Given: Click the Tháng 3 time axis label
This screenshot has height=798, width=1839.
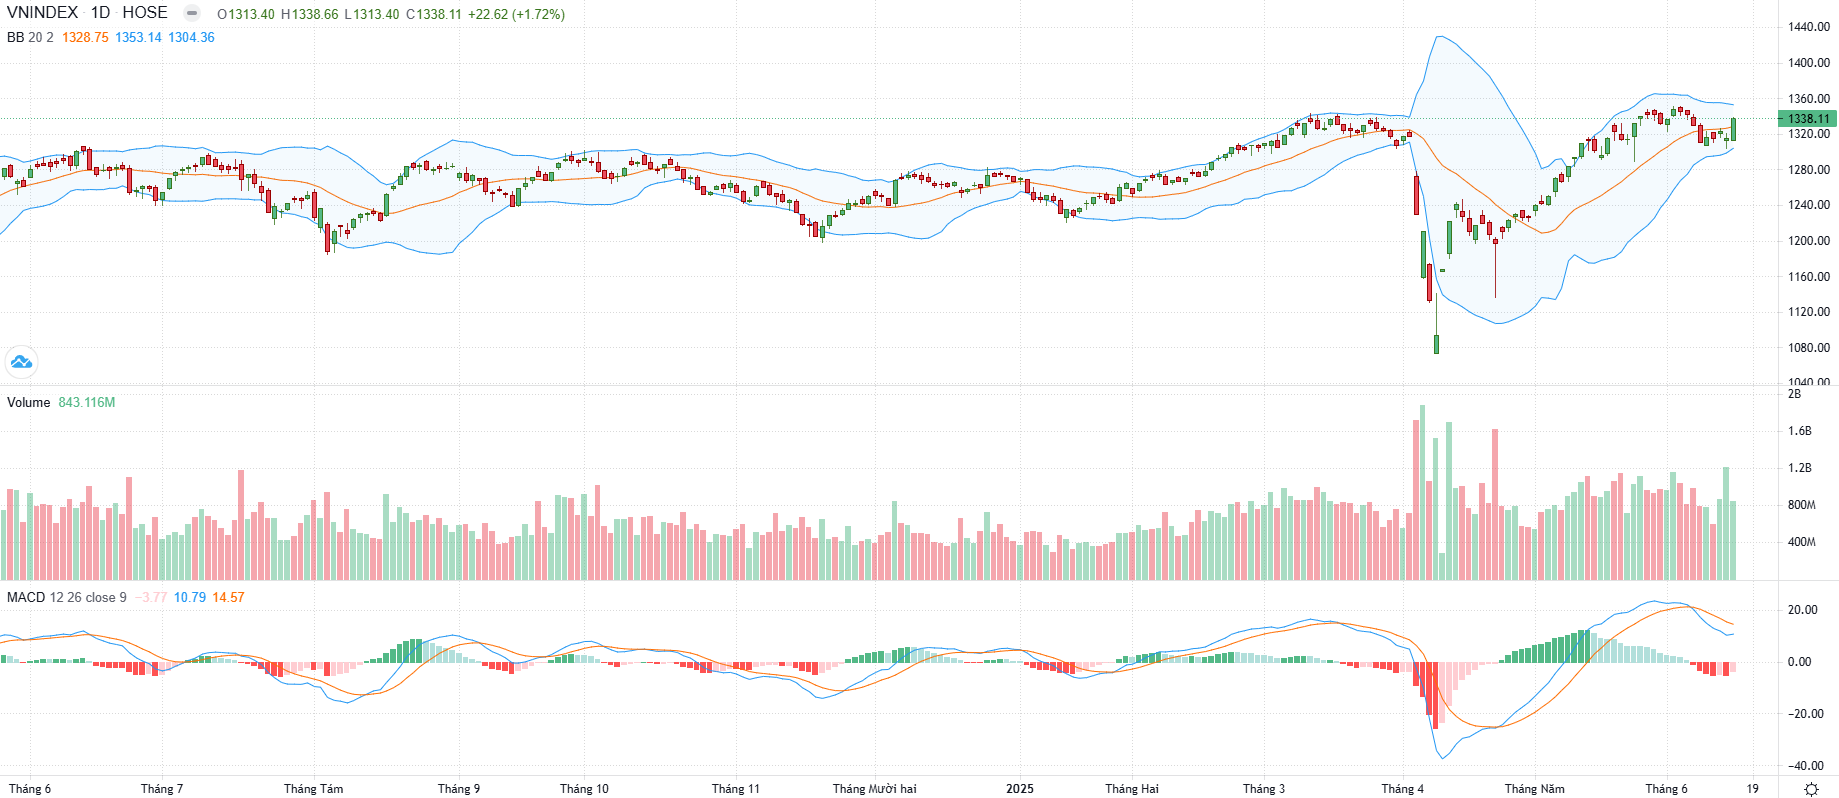Looking at the screenshot, I should click(1264, 789).
